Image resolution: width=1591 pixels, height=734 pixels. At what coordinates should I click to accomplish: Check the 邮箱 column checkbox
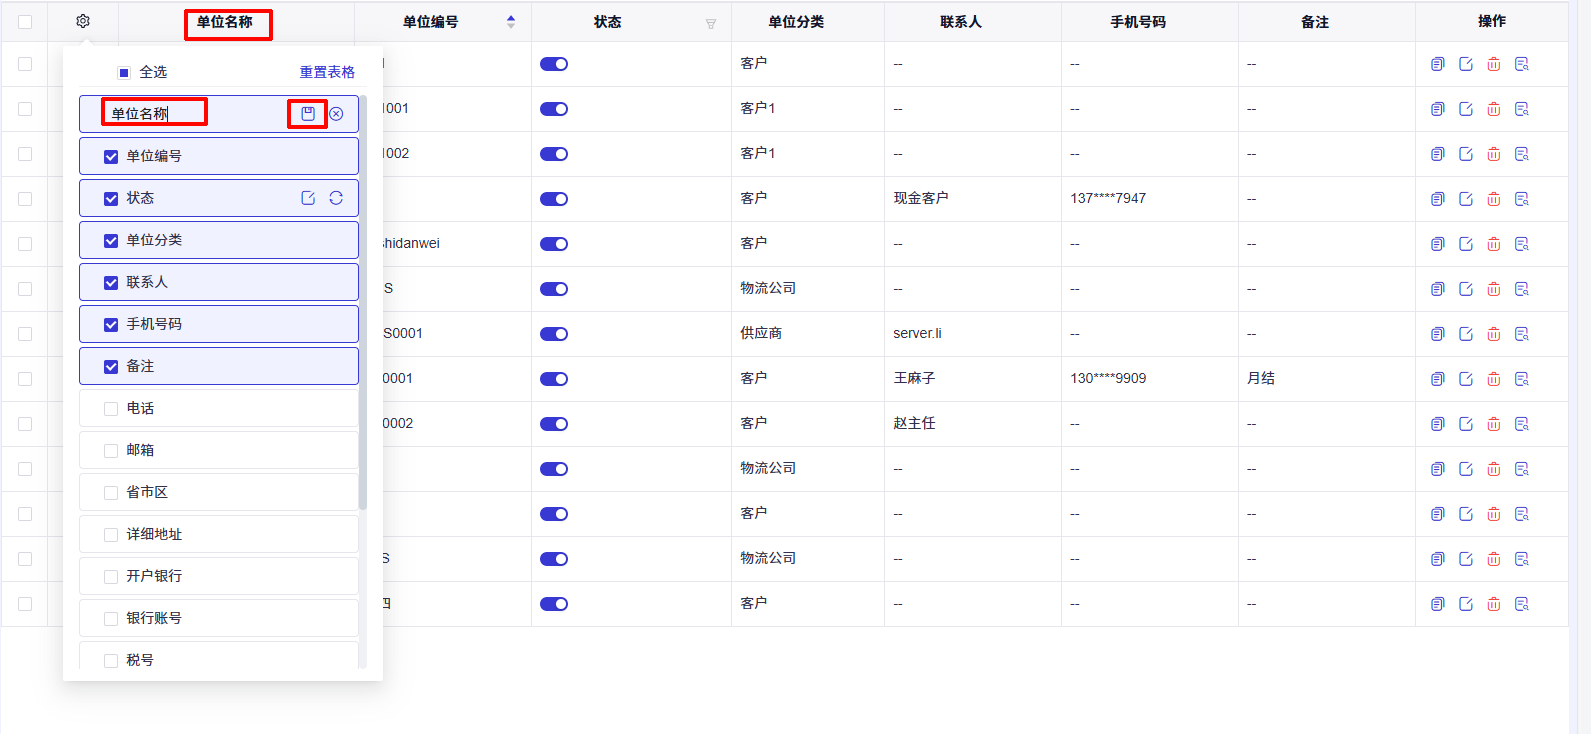click(111, 450)
